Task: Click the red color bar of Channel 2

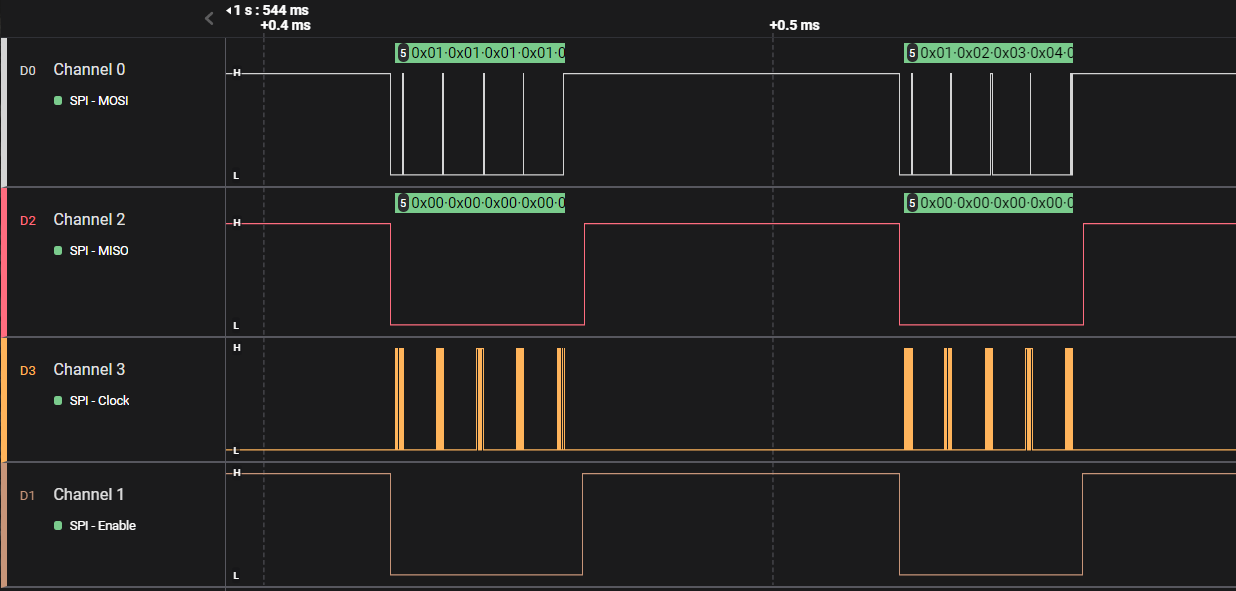Action: click(x=4, y=262)
